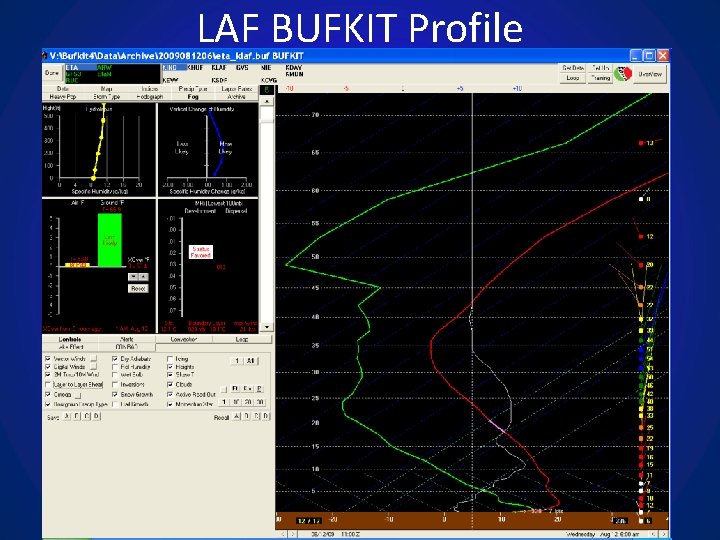Click the rightmost arrow at the bottom right corner

664,534
